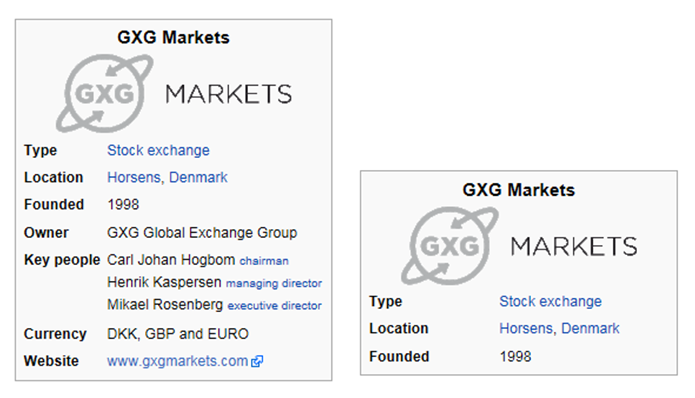Follow Denmark link in left infobox
The image size is (695, 398).
pyautogui.click(x=198, y=177)
